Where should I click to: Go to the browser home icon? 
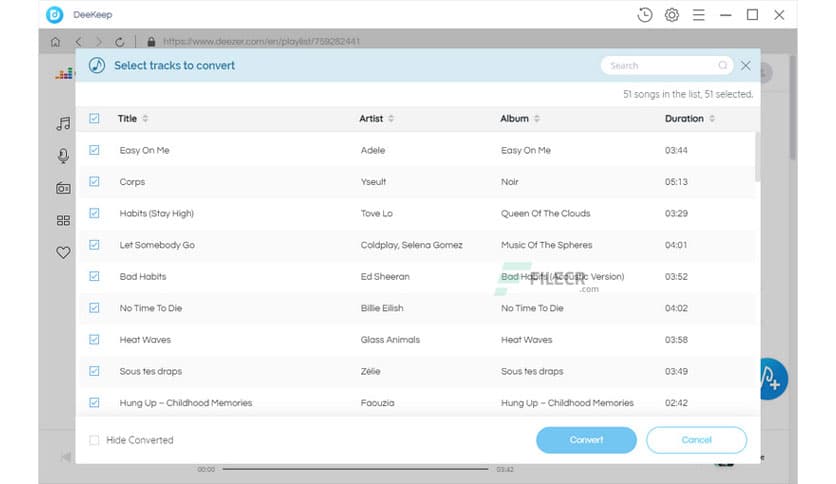coord(55,42)
